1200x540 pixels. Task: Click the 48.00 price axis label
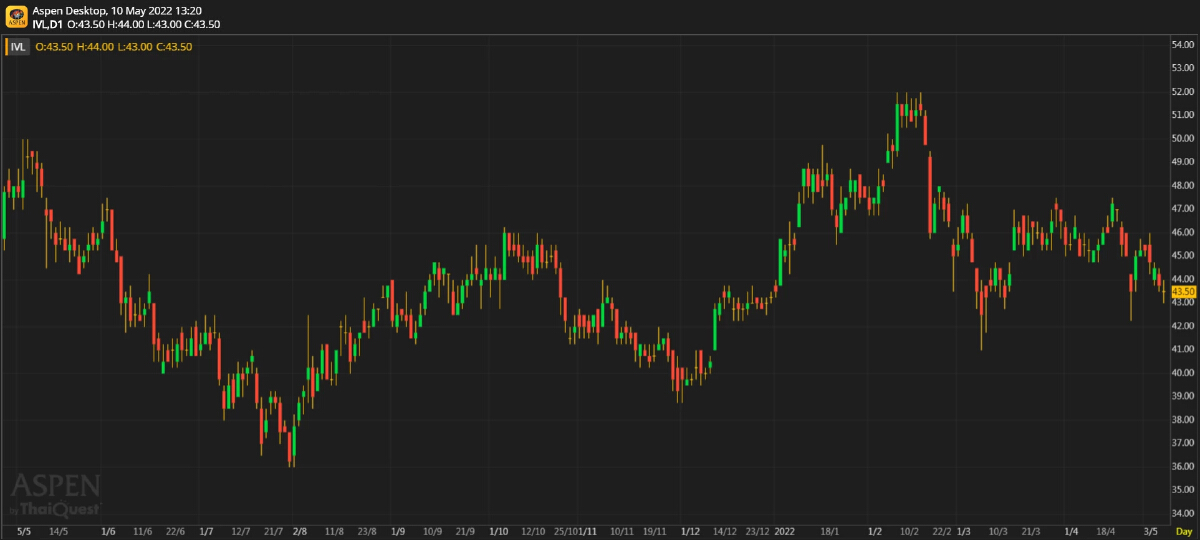pos(1184,186)
